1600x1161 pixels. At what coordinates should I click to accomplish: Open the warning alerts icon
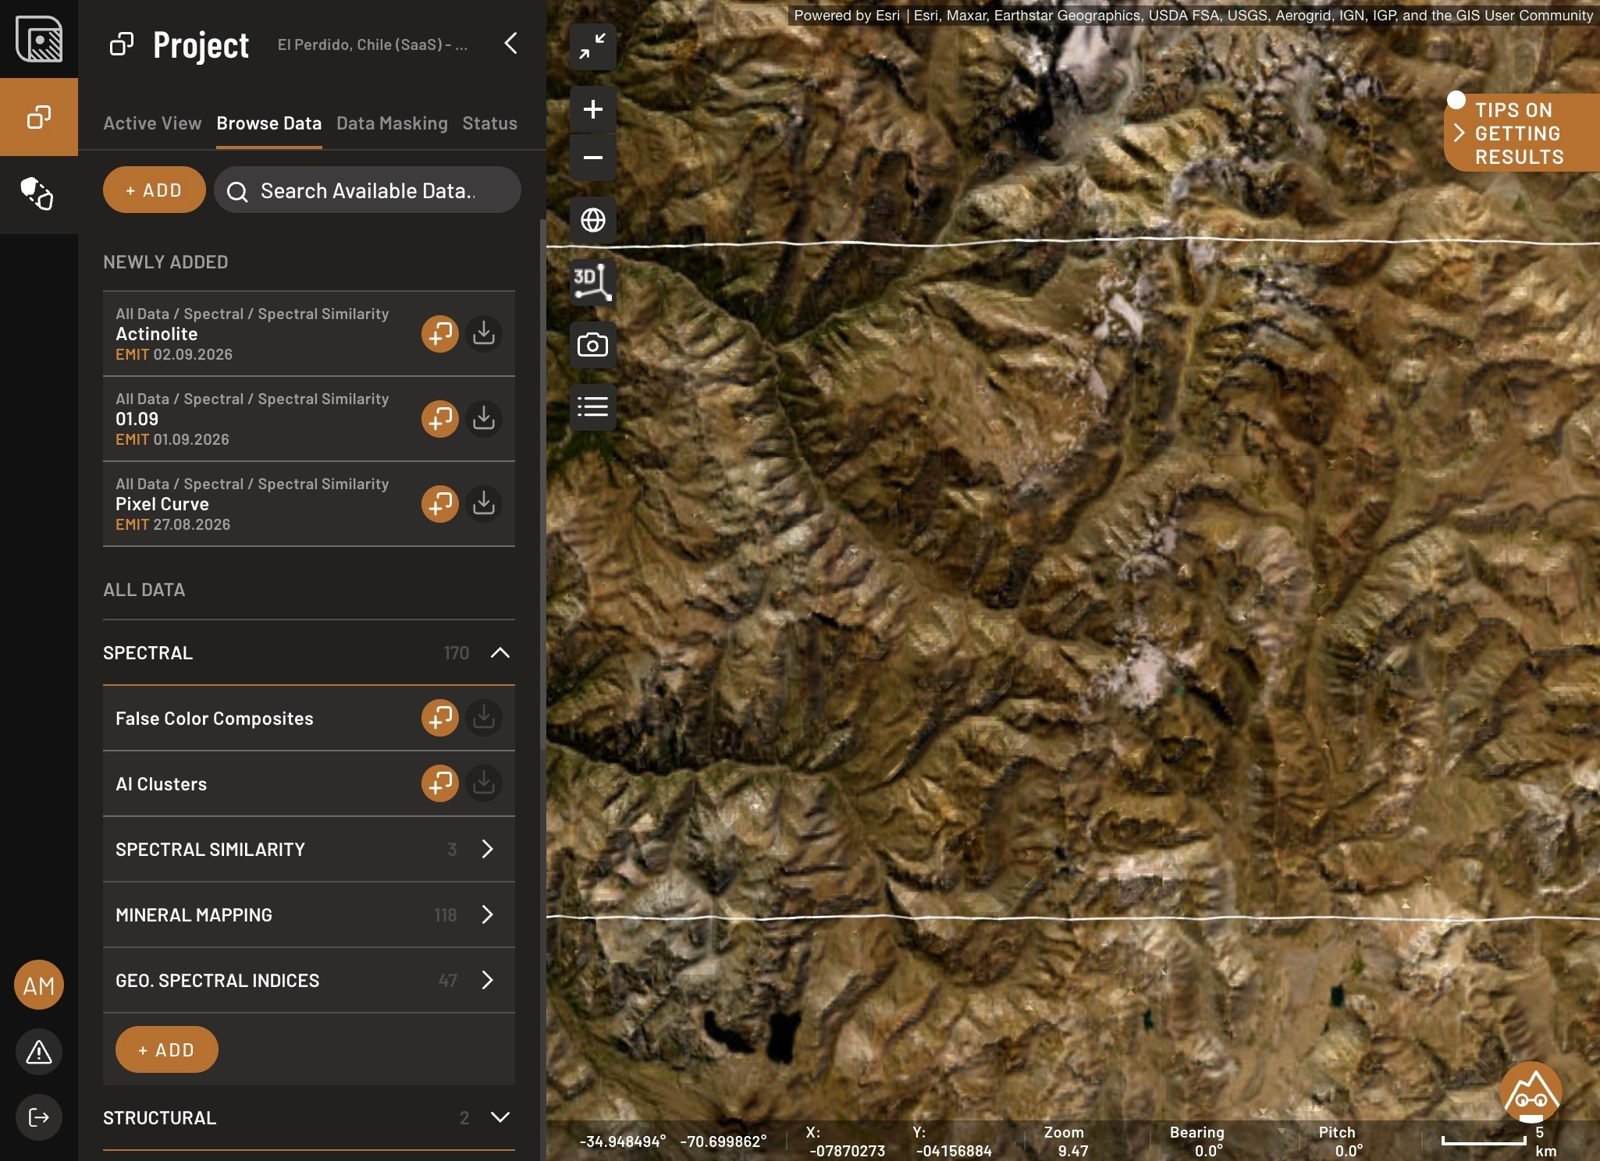(x=39, y=1052)
